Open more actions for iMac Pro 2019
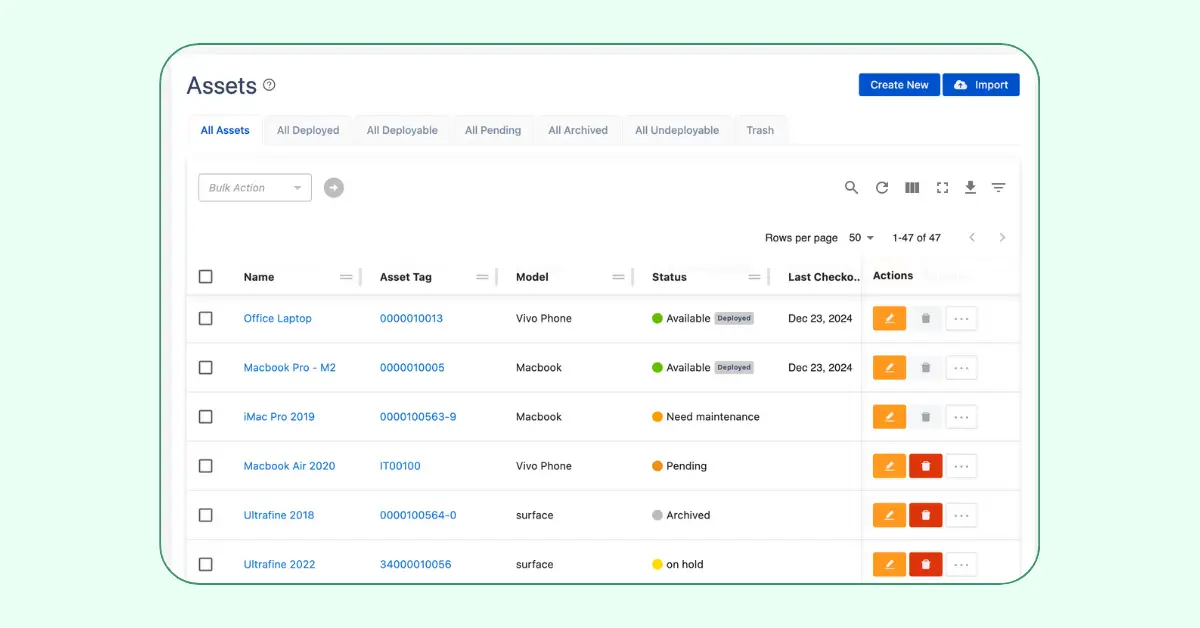The width and height of the screenshot is (1200, 628). click(x=961, y=416)
